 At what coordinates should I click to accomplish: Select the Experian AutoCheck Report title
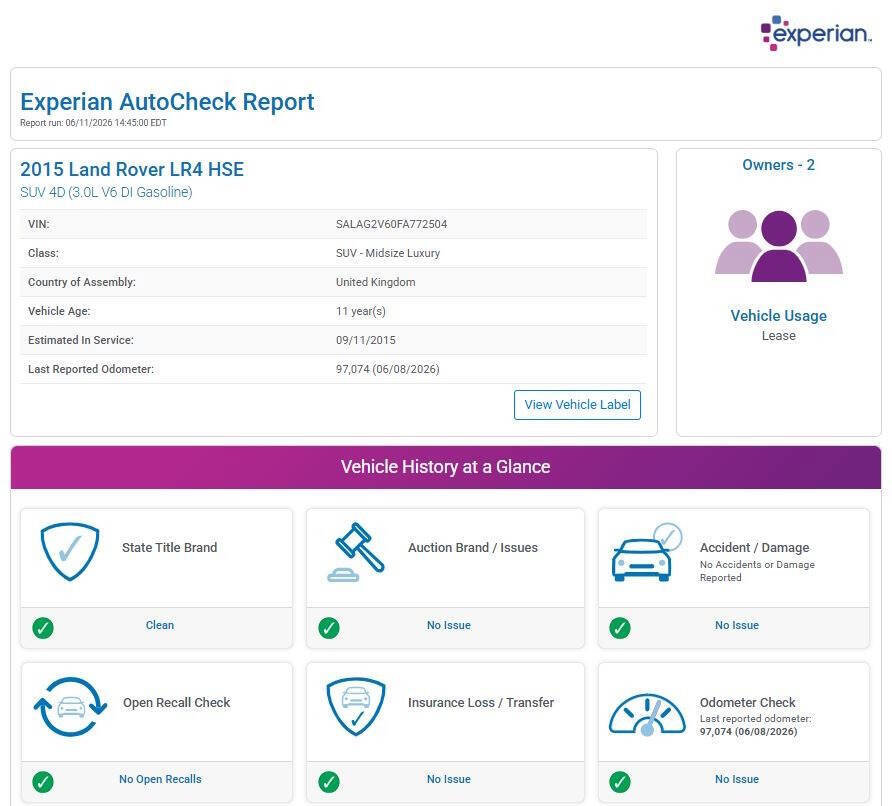click(x=167, y=102)
